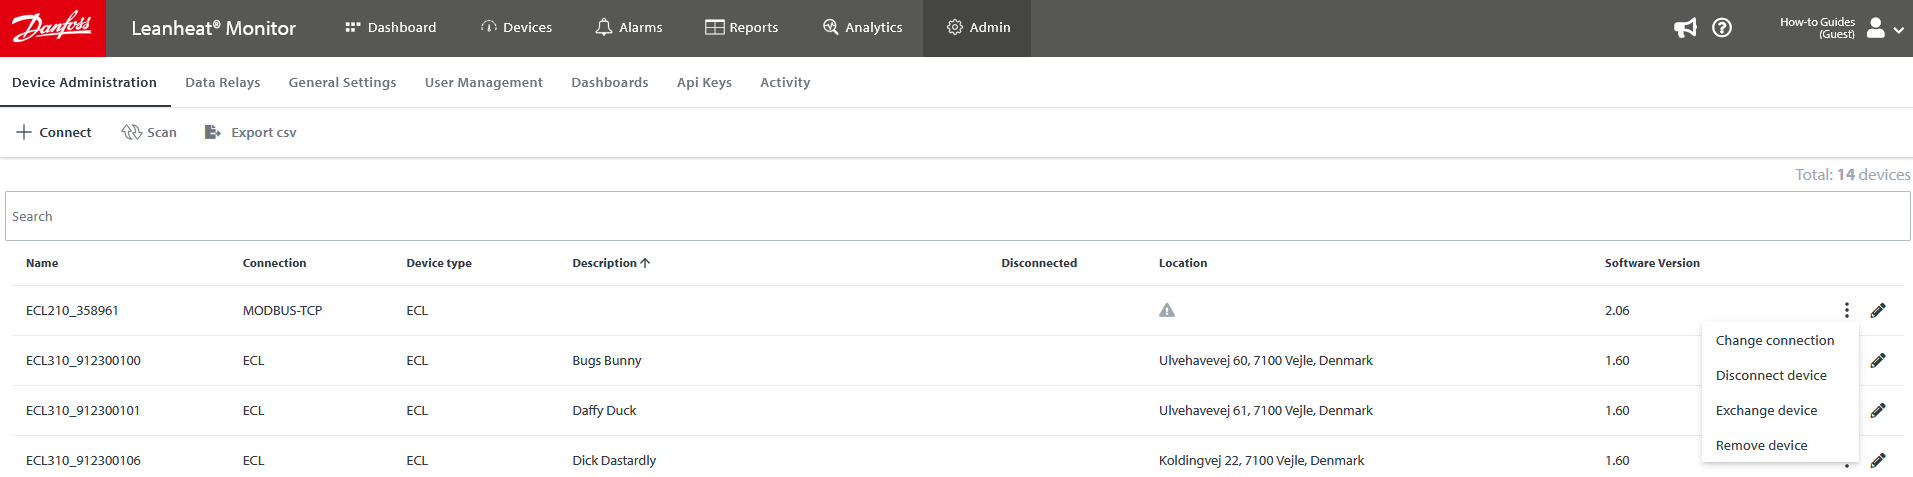The image size is (1913, 477).
Task: Click the Danfoss logo
Action: point(52,28)
